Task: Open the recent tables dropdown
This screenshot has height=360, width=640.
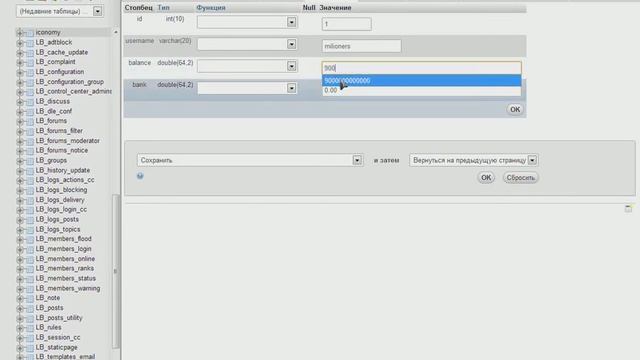Action: [59, 11]
